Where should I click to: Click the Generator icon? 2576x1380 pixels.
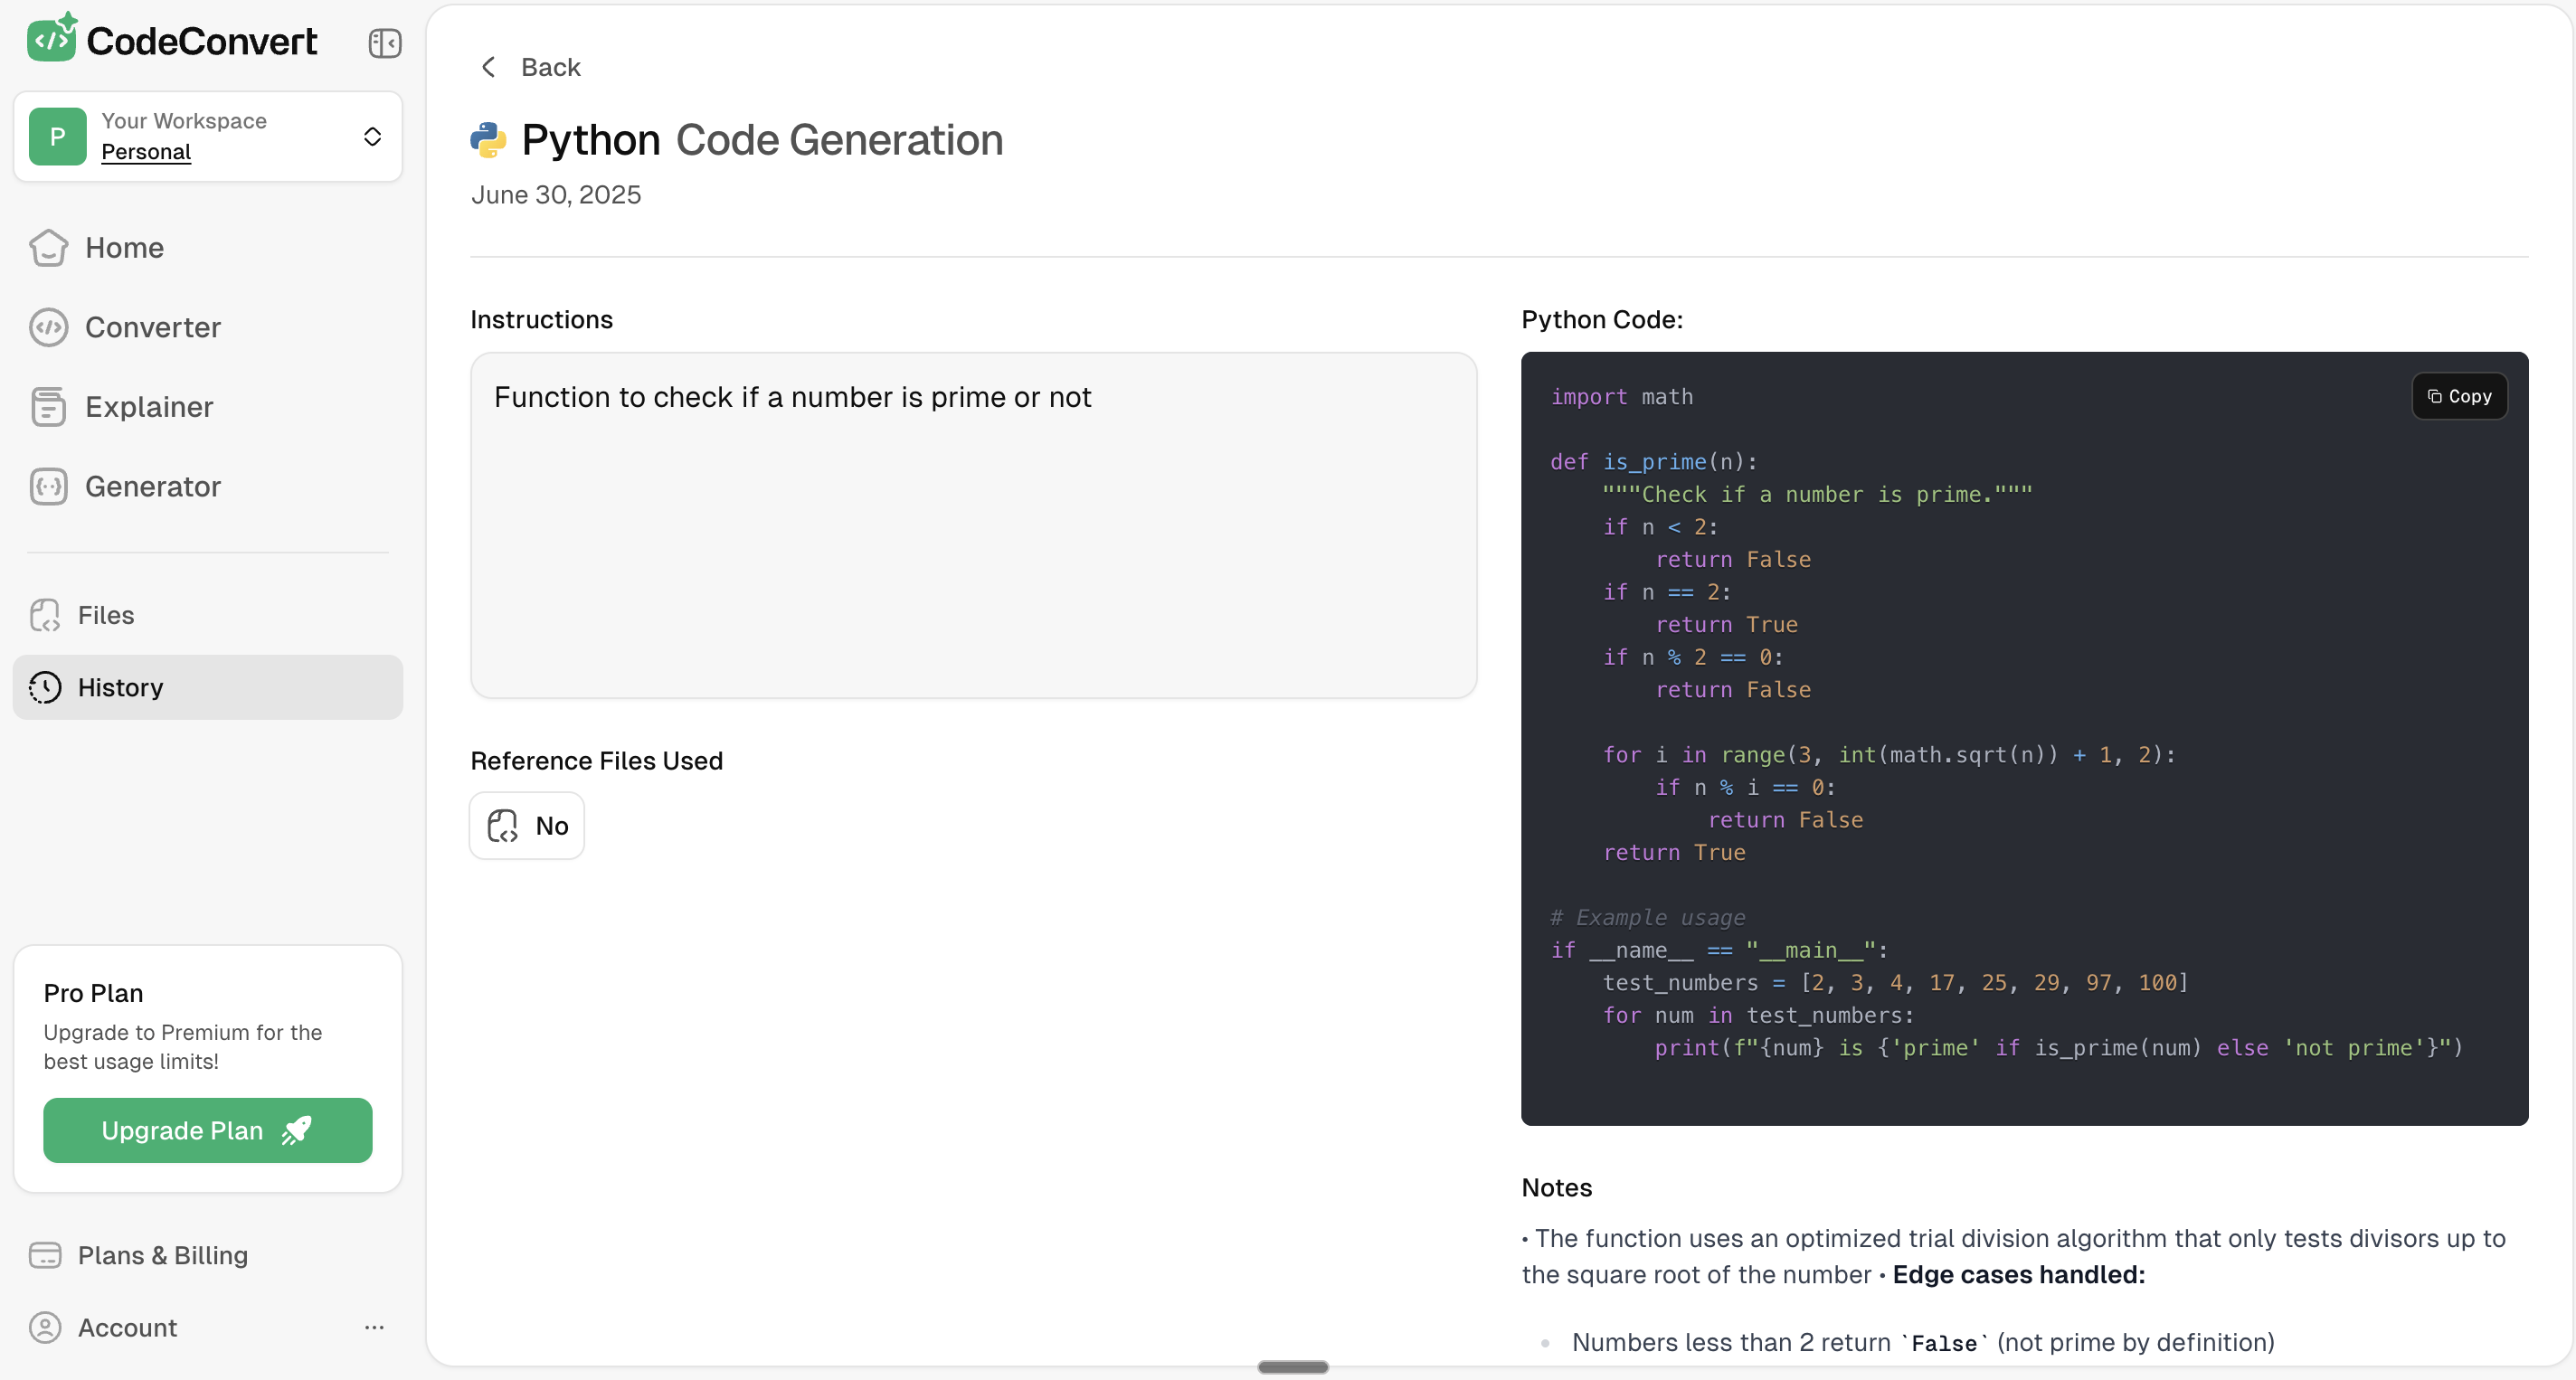tap(48, 487)
